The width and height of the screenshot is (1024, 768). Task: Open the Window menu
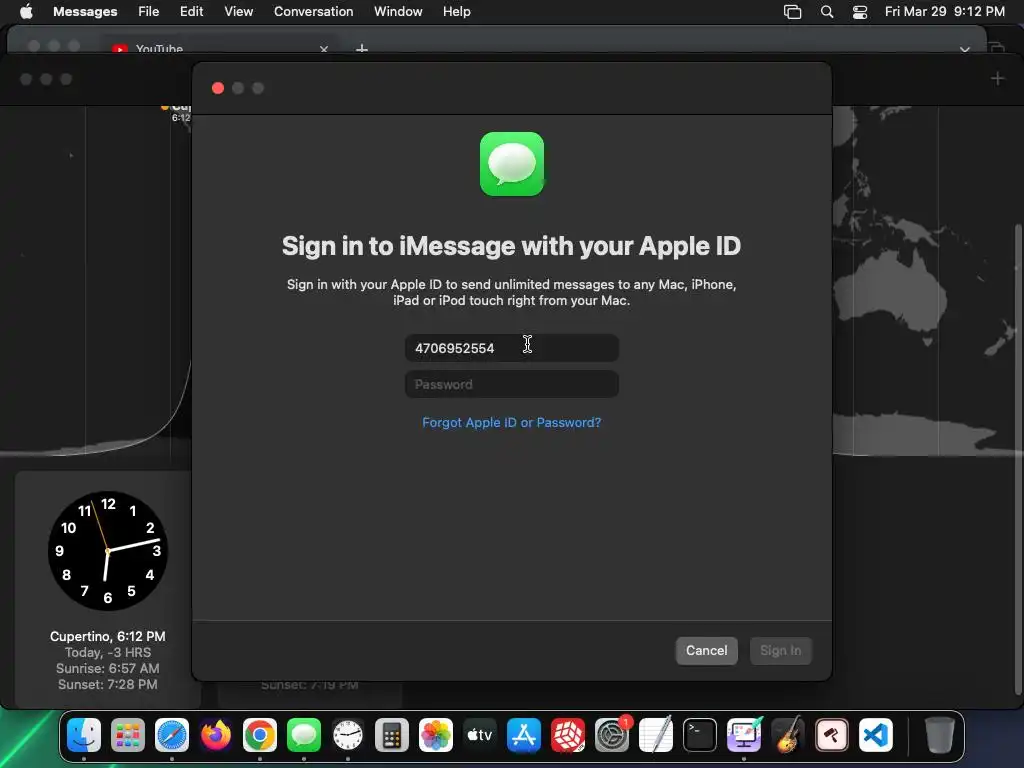tap(398, 11)
